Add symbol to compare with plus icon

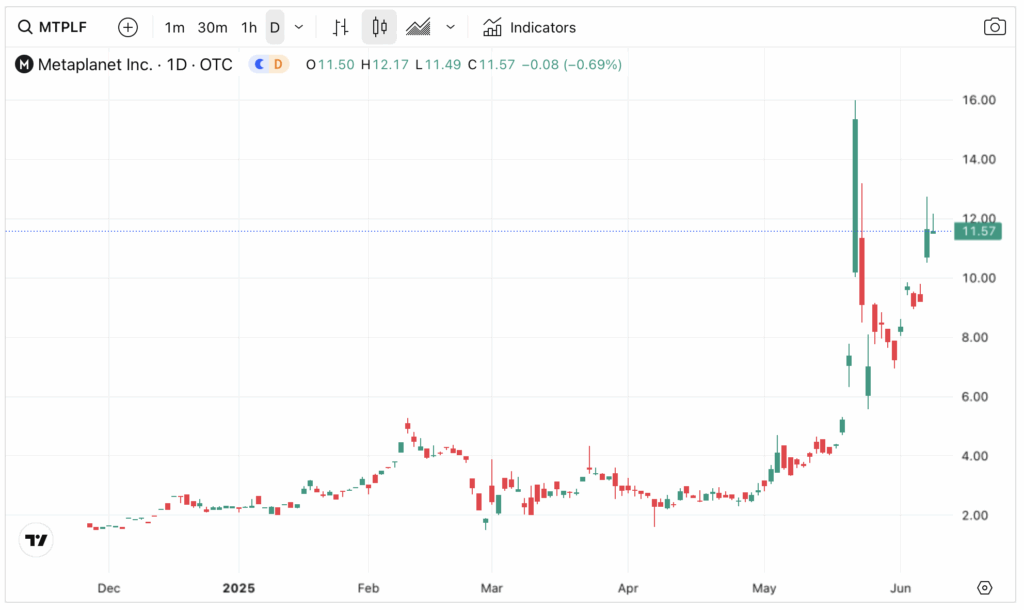(x=128, y=27)
